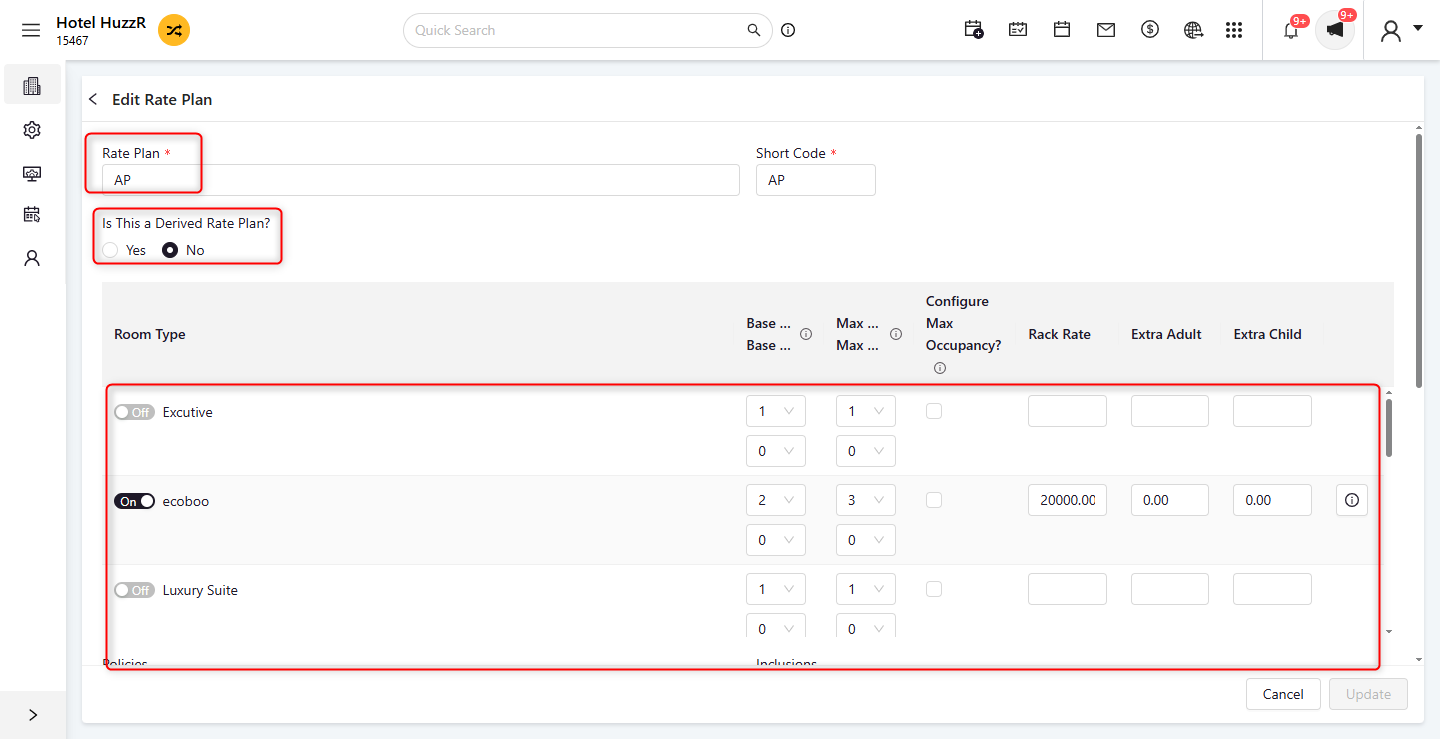The width and height of the screenshot is (1440, 739).
Task: Go back from Edit Rate Plan
Action: [93, 99]
